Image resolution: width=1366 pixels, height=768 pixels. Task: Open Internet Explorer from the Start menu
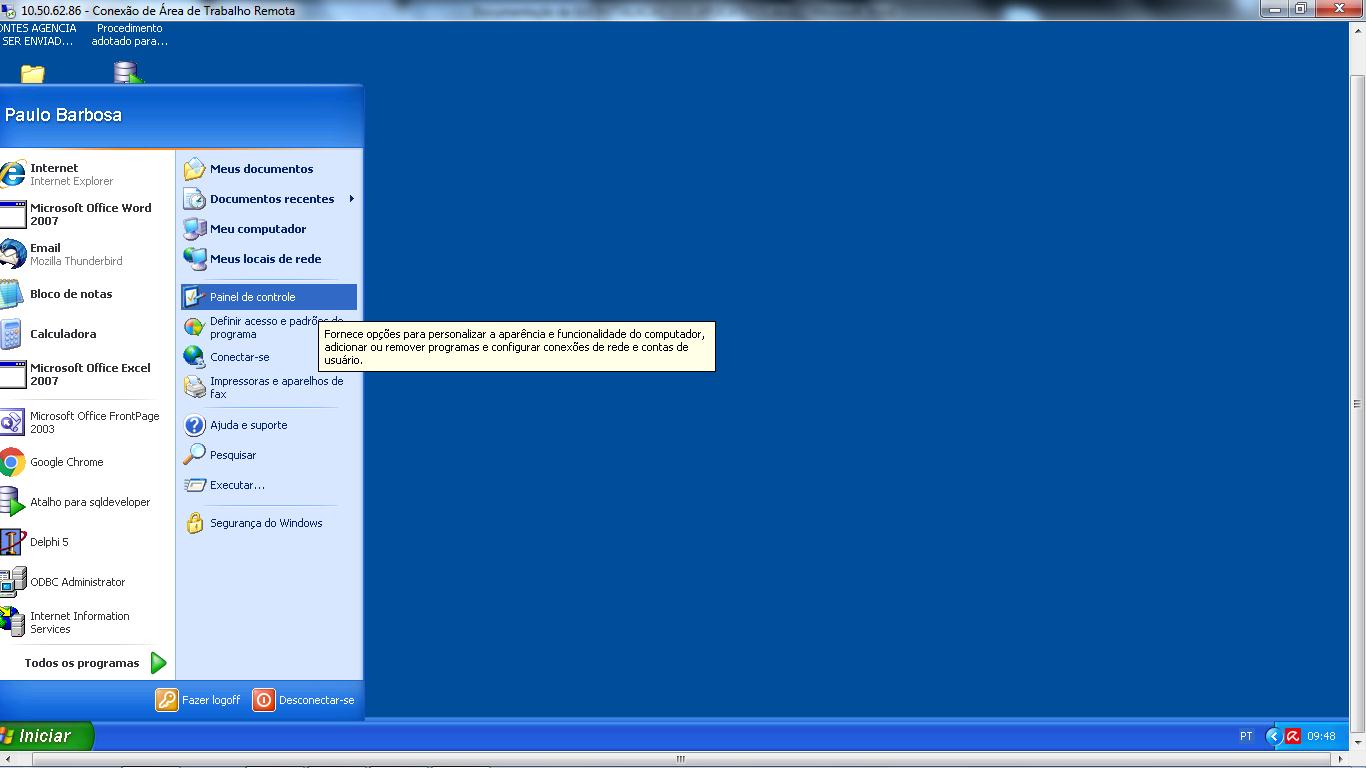pos(87,174)
